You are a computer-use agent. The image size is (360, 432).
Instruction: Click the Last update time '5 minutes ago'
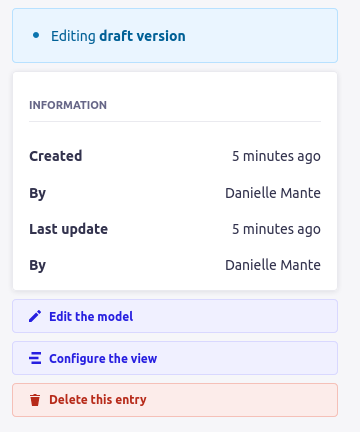pyautogui.click(x=276, y=229)
